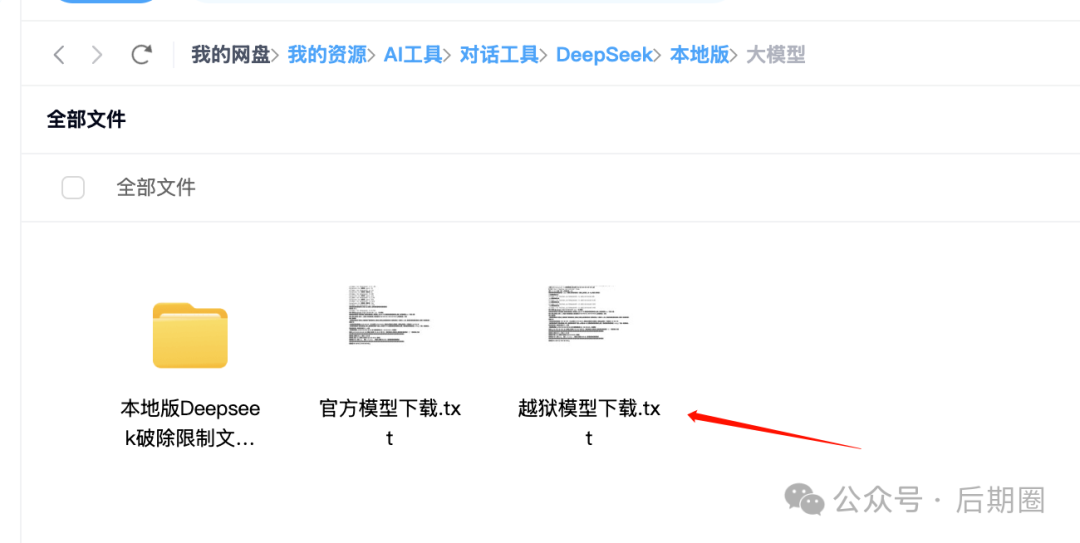Open 本地版 in the breadcrumb

click(x=700, y=54)
